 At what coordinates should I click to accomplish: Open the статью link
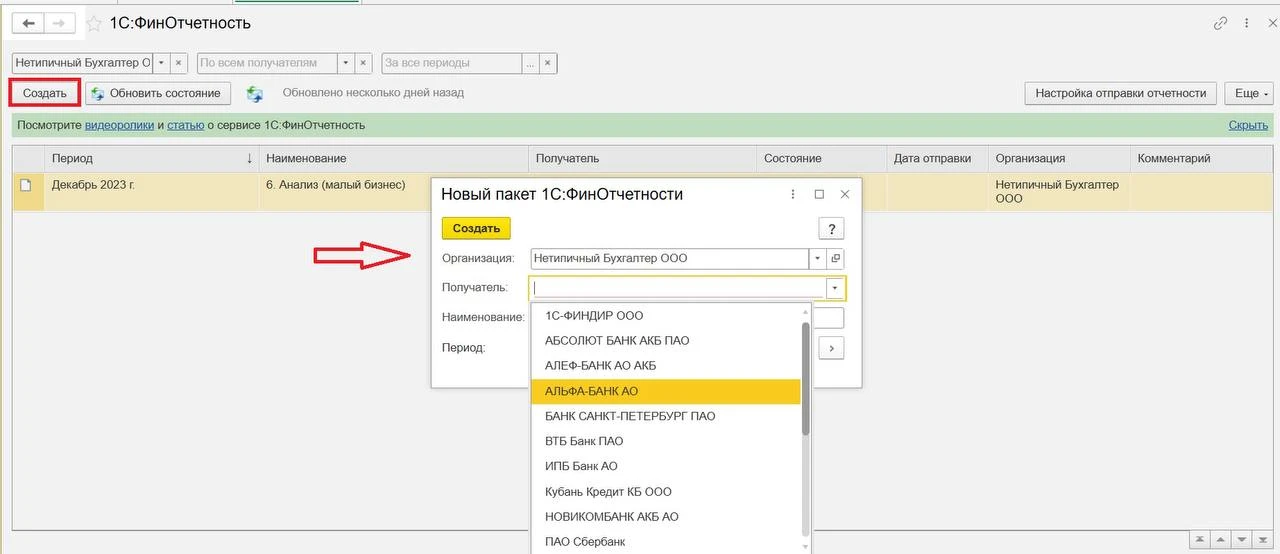click(186, 125)
